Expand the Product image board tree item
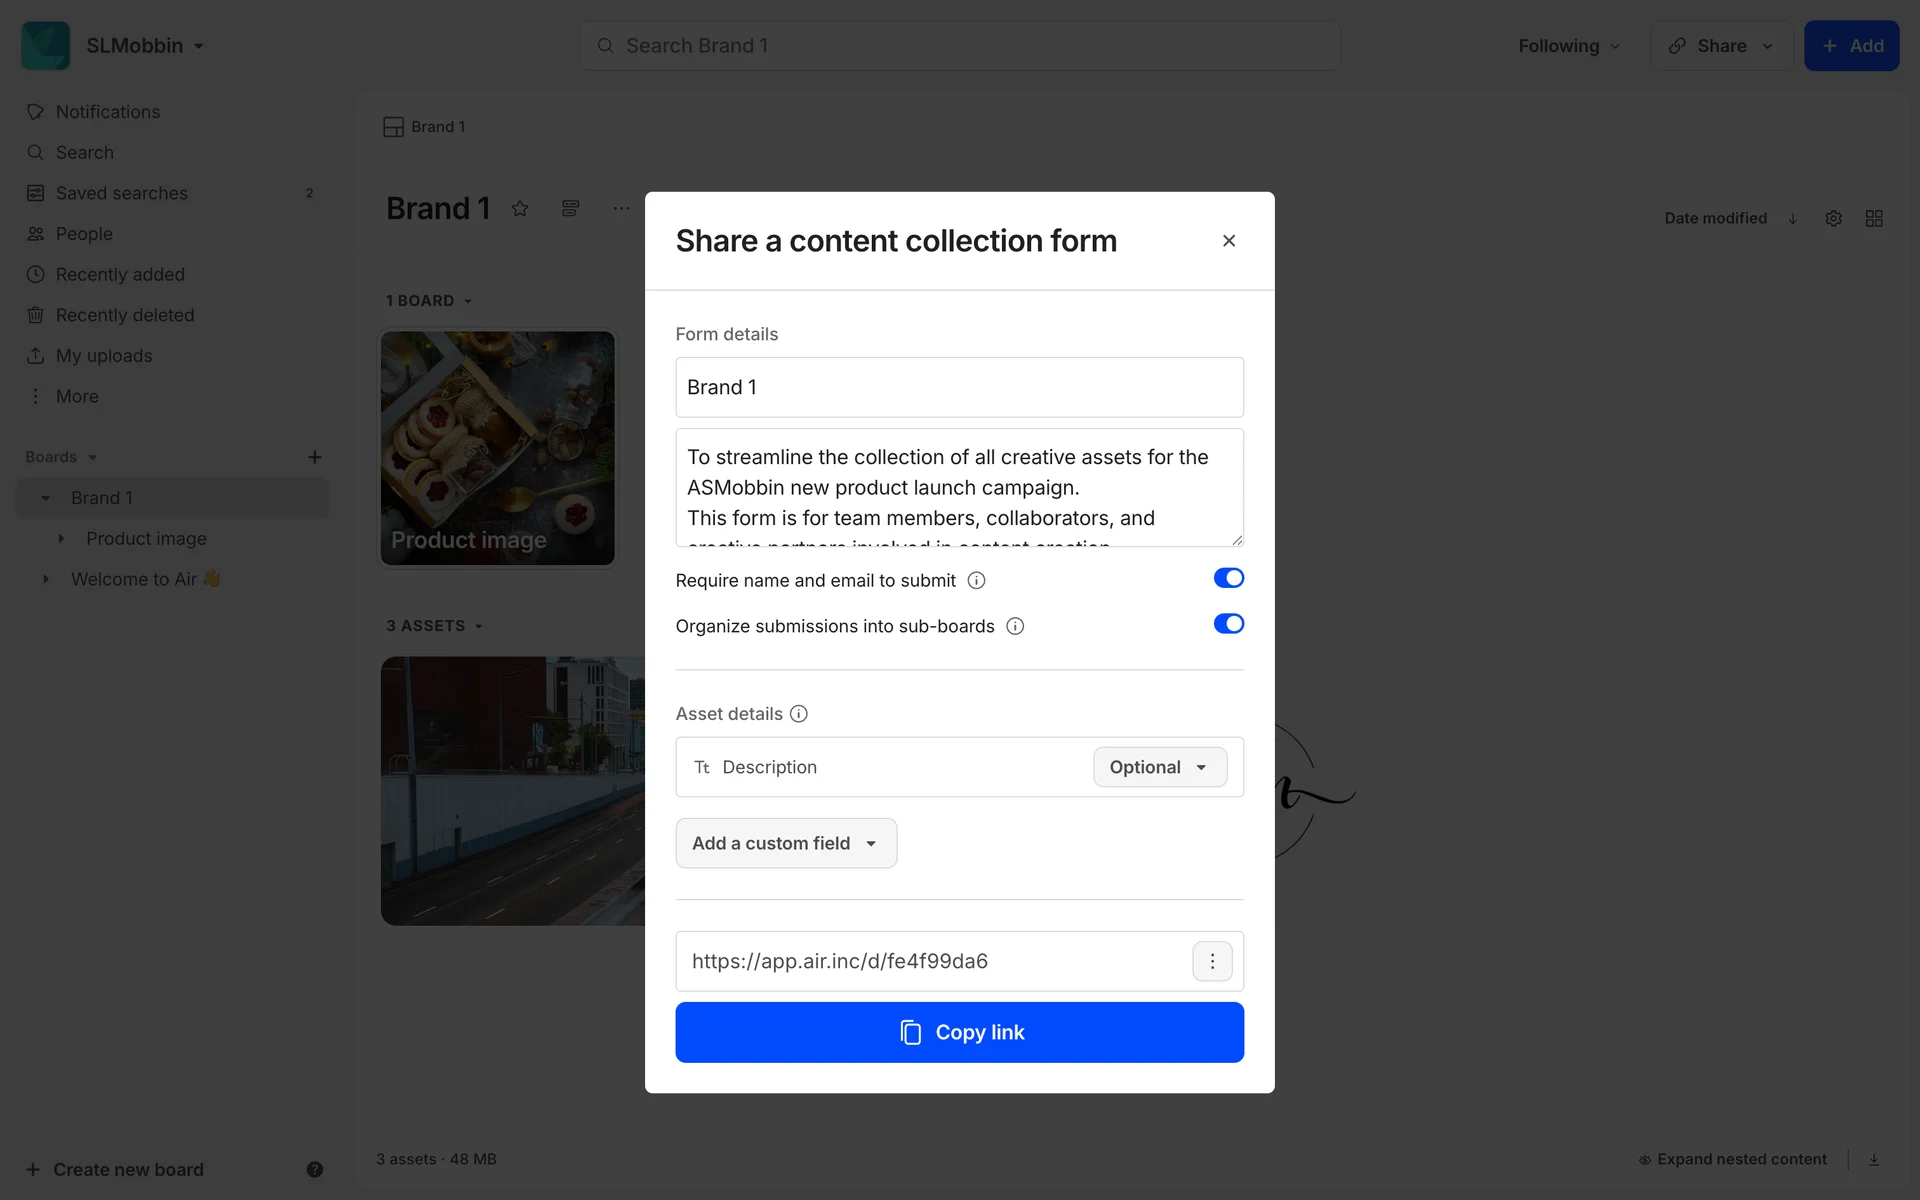This screenshot has height=1200, width=1920. point(61,539)
